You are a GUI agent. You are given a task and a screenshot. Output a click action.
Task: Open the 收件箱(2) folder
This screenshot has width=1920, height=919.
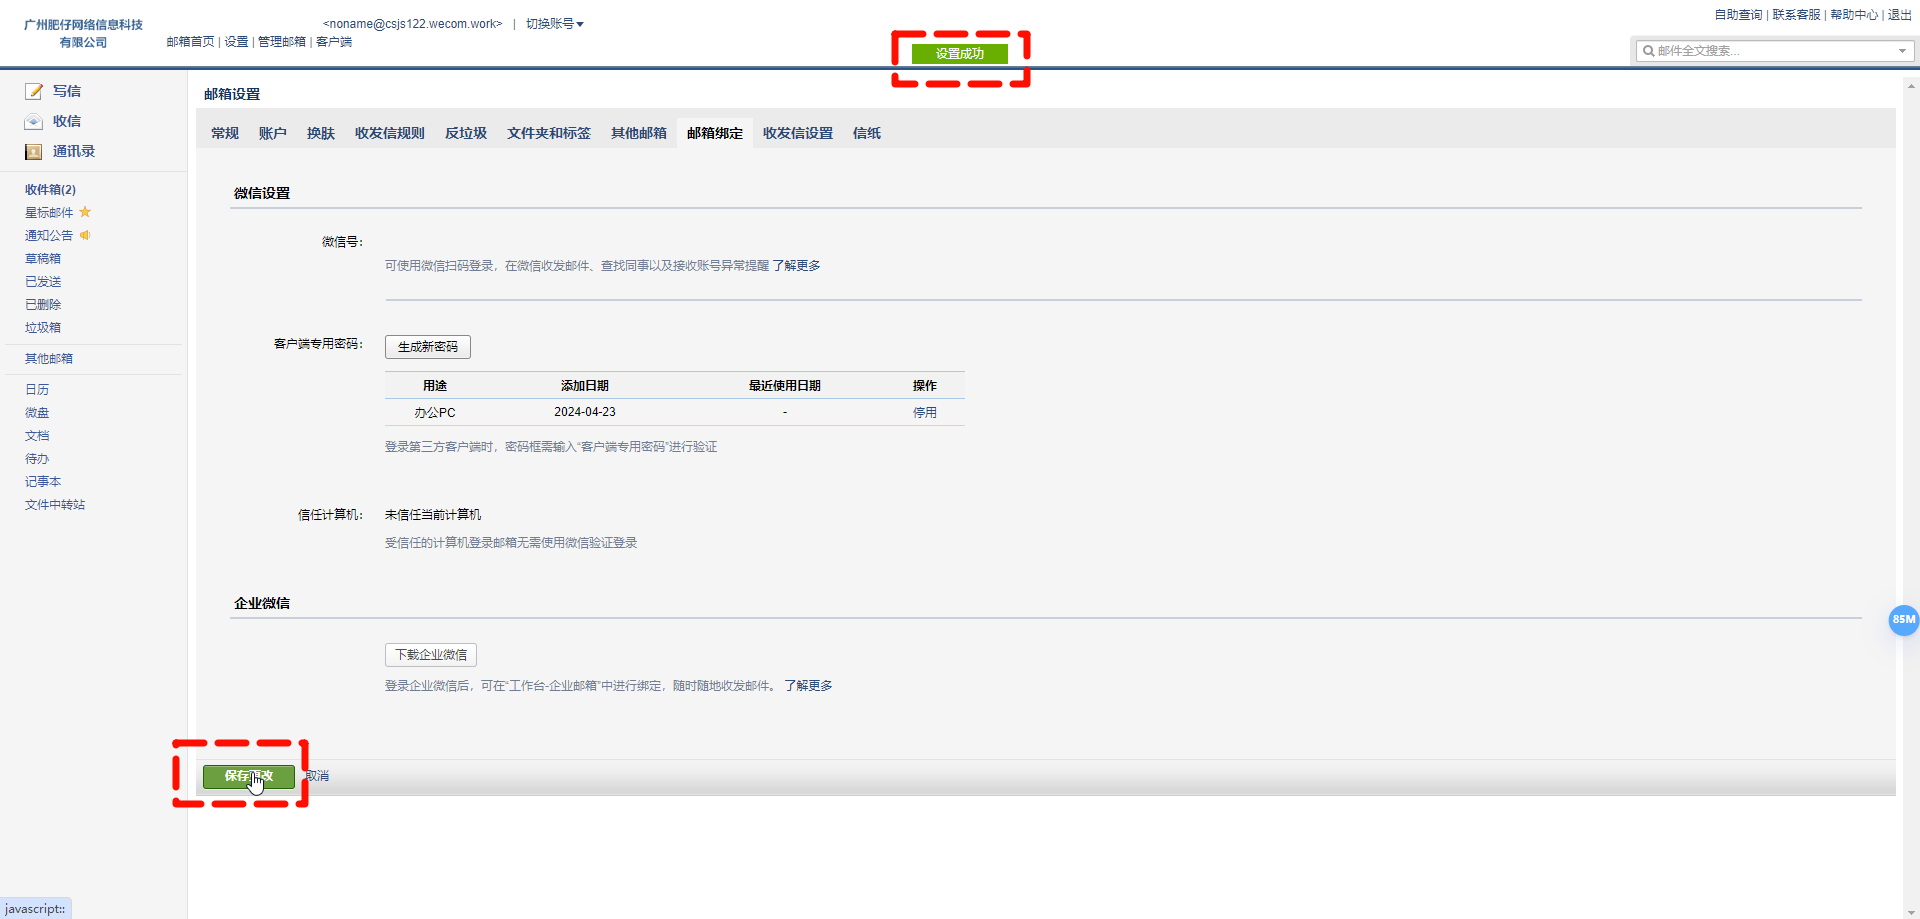[x=50, y=189]
